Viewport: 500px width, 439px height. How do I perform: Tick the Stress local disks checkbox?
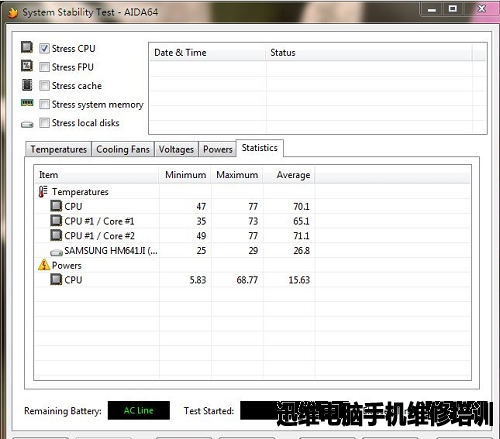(44, 123)
